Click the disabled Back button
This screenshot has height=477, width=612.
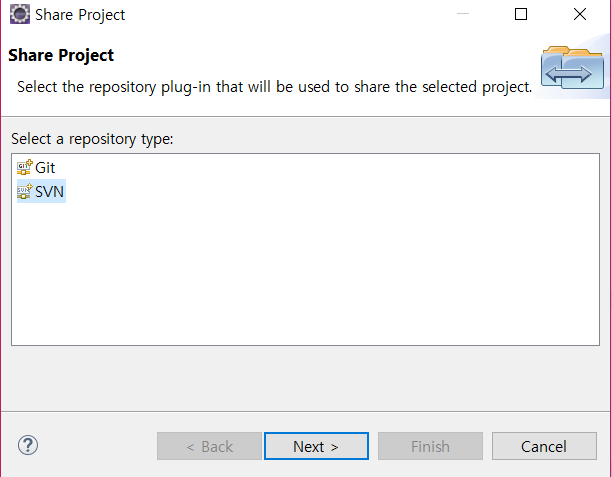[209, 446]
